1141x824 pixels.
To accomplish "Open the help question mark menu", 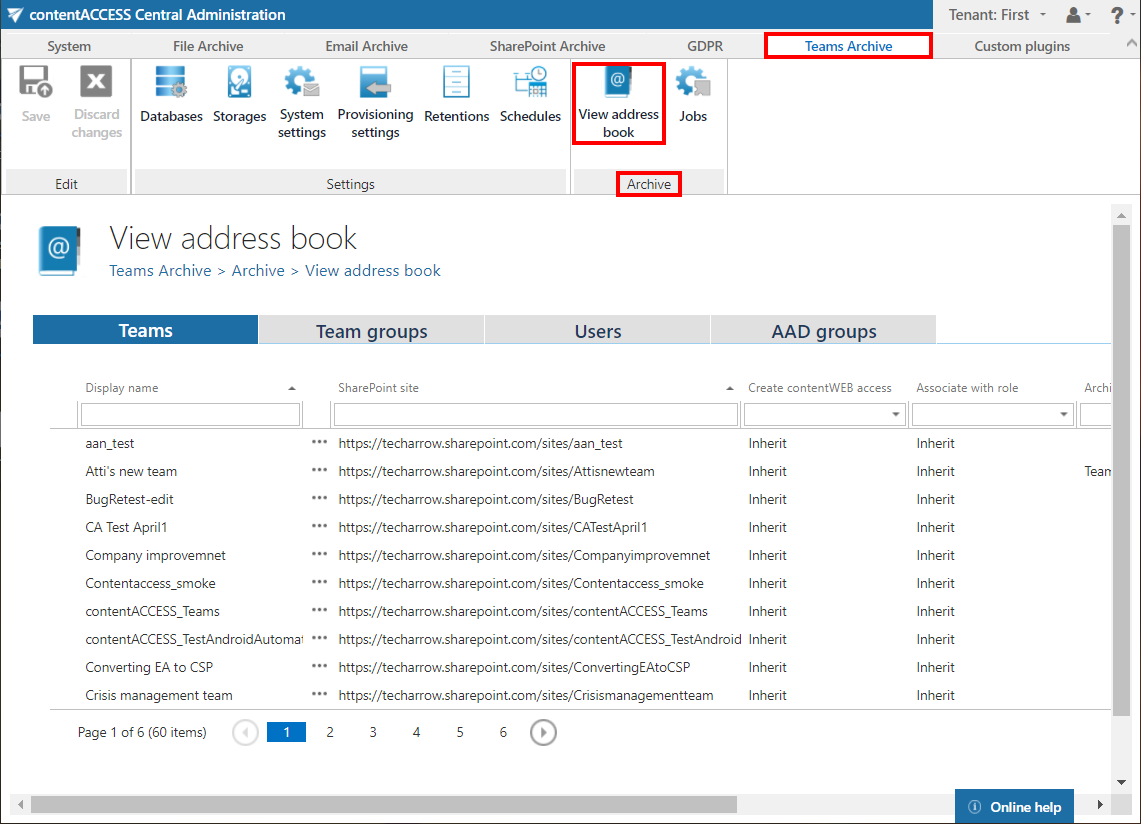I will [1118, 15].
